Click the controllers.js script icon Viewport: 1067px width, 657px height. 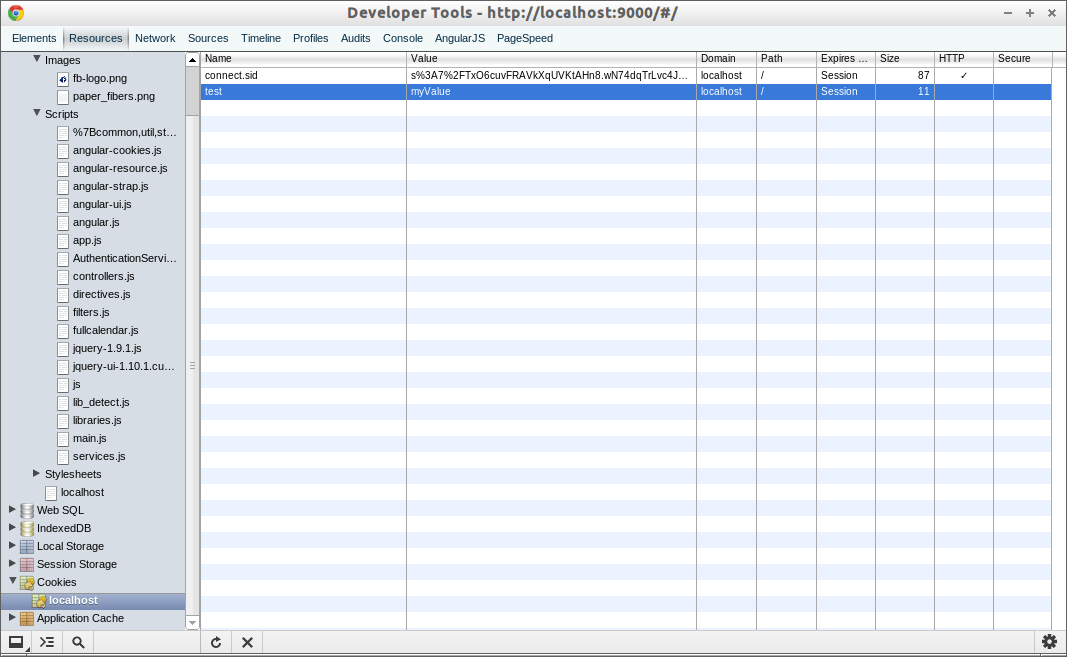point(63,276)
